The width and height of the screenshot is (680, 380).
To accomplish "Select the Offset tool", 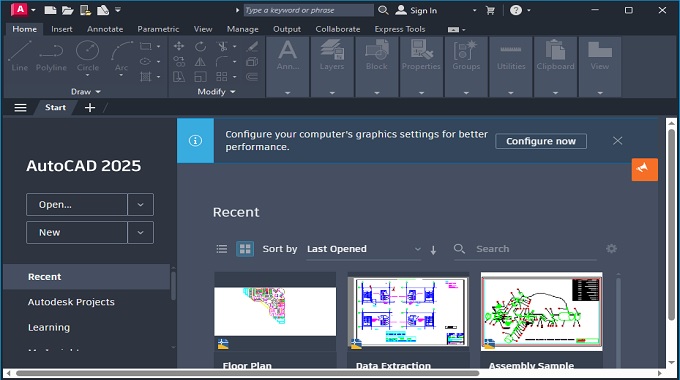I will pyautogui.click(x=252, y=77).
